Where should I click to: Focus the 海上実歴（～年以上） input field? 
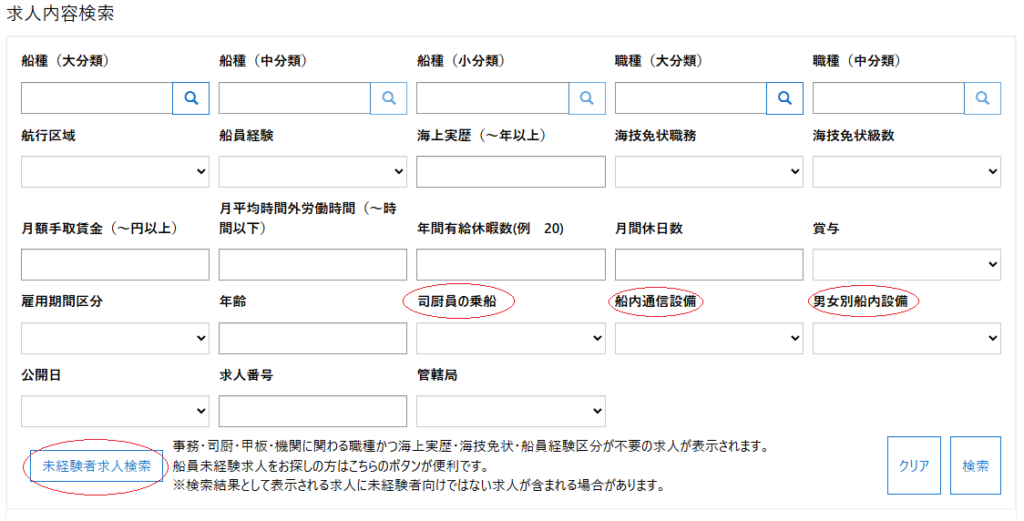511,172
